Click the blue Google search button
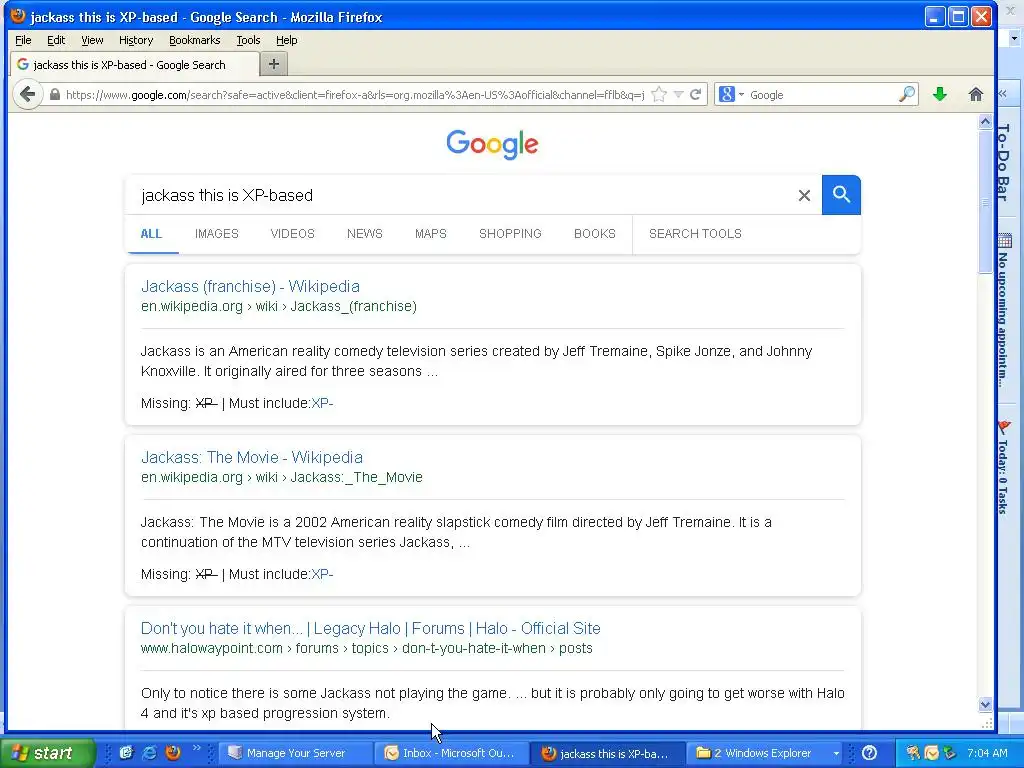1024x768 pixels. (x=841, y=195)
